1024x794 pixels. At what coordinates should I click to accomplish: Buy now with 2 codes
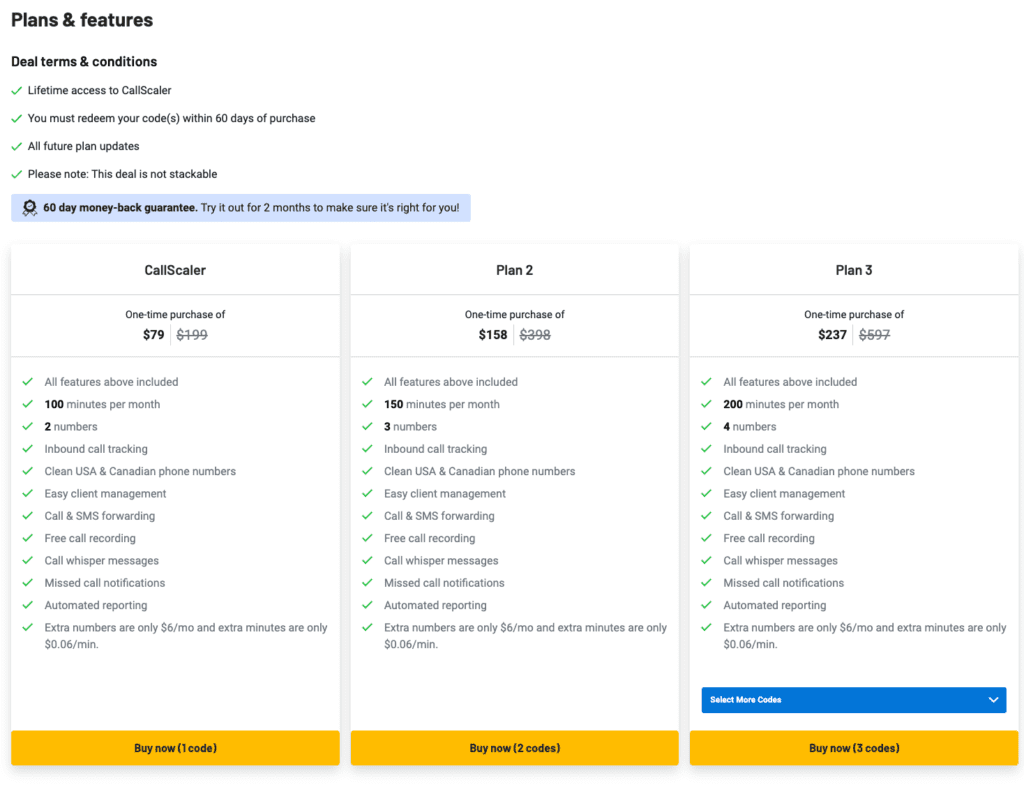click(x=515, y=748)
